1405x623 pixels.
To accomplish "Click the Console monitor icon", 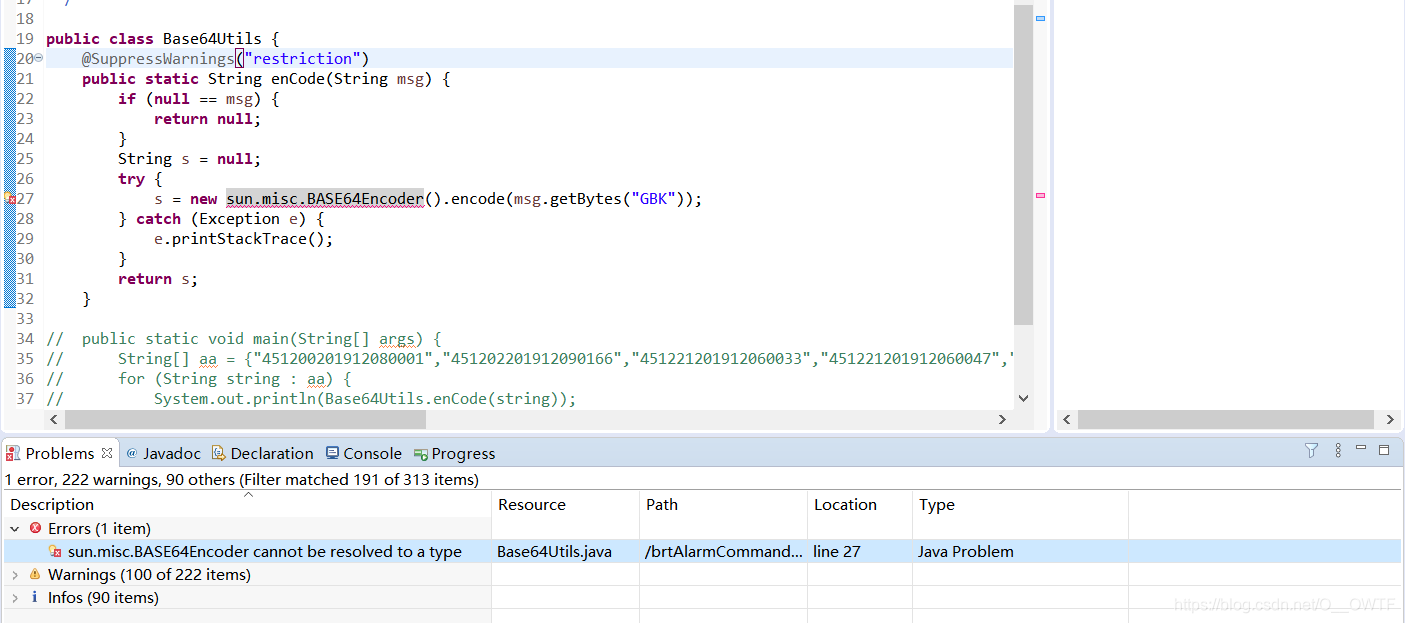I will pyautogui.click(x=330, y=453).
